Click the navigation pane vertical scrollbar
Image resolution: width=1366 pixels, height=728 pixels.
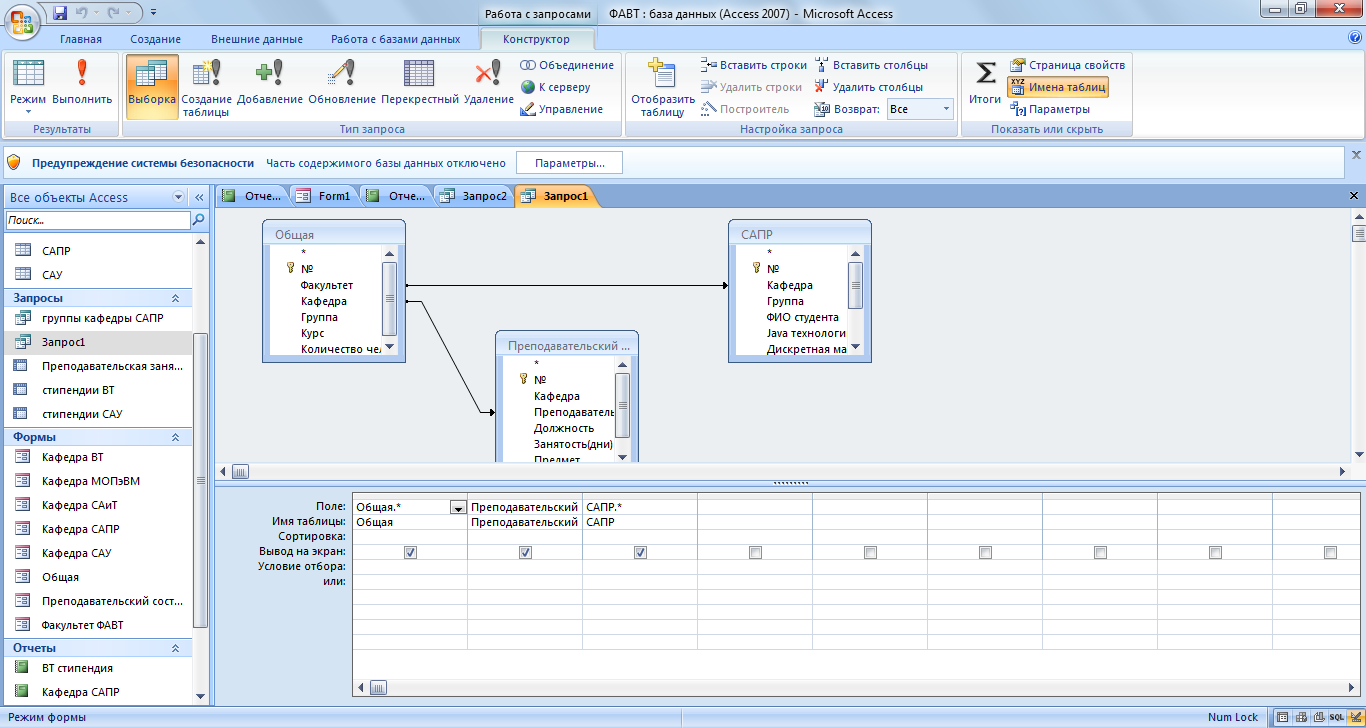(x=200, y=480)
